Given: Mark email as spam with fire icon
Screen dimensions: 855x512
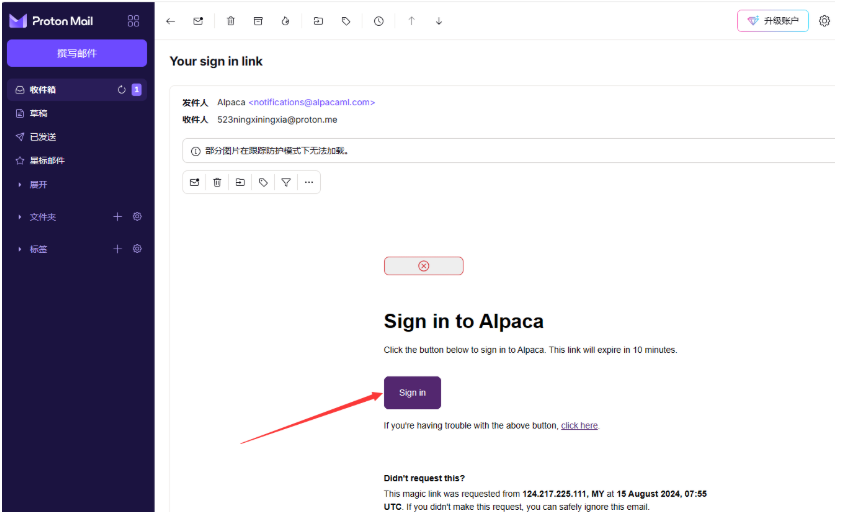Looking at the screenshot, I should pos(285,21).
